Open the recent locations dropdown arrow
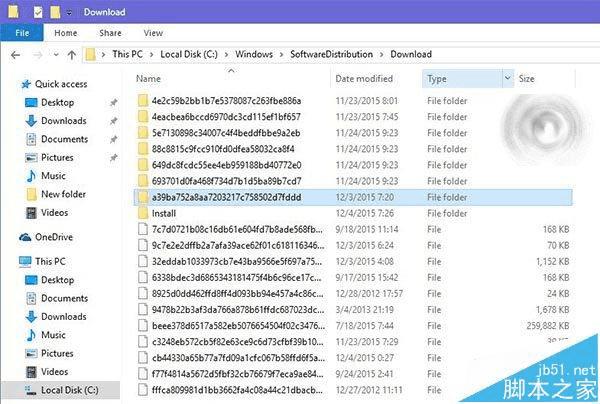 [56, 55]
